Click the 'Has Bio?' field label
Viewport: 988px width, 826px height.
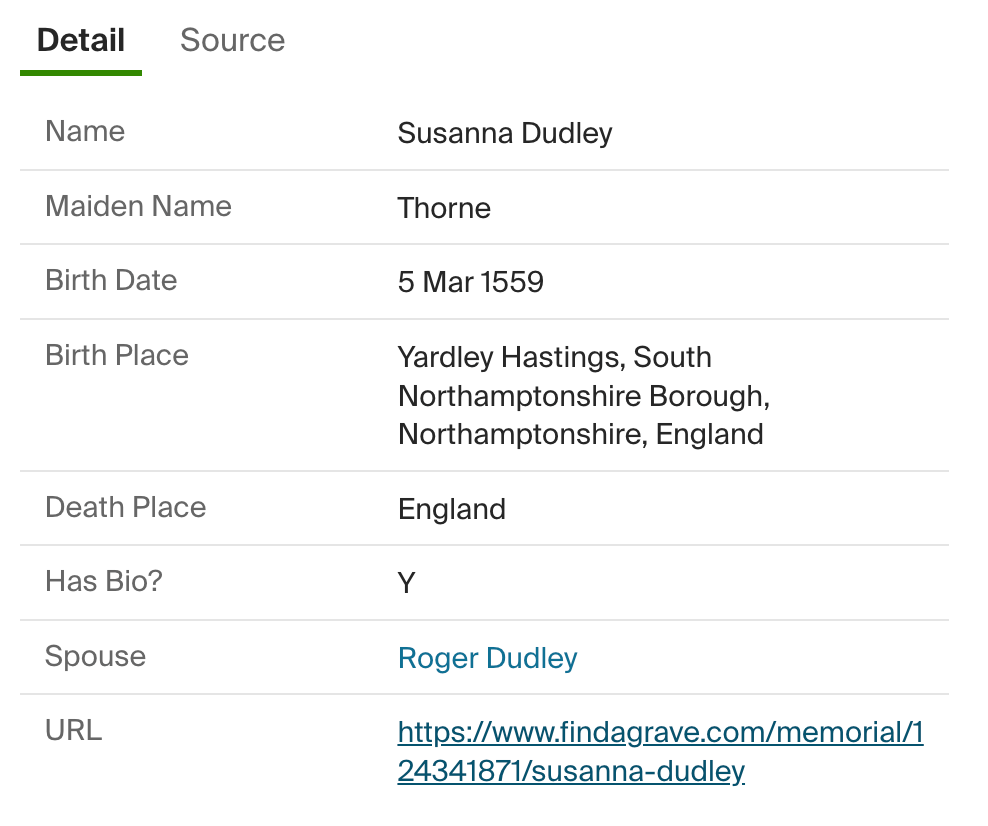(x=103, y=581)
